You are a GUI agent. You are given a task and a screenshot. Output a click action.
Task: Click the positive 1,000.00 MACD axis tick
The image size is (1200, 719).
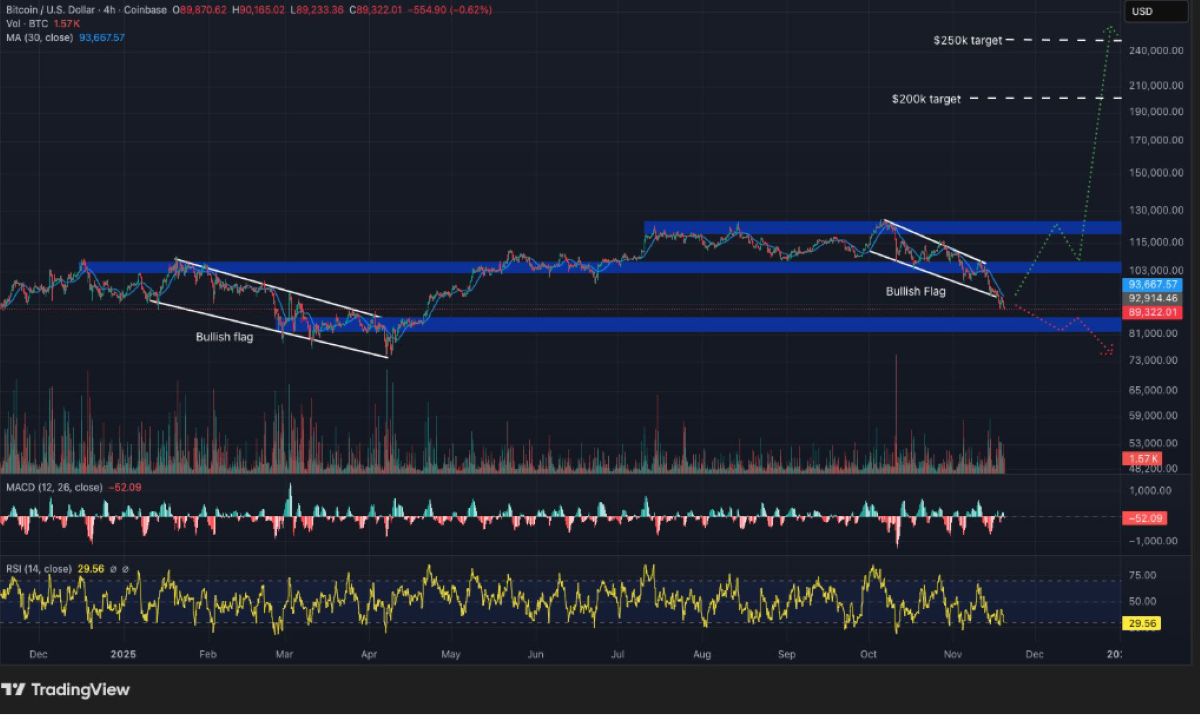point(1150,490)
